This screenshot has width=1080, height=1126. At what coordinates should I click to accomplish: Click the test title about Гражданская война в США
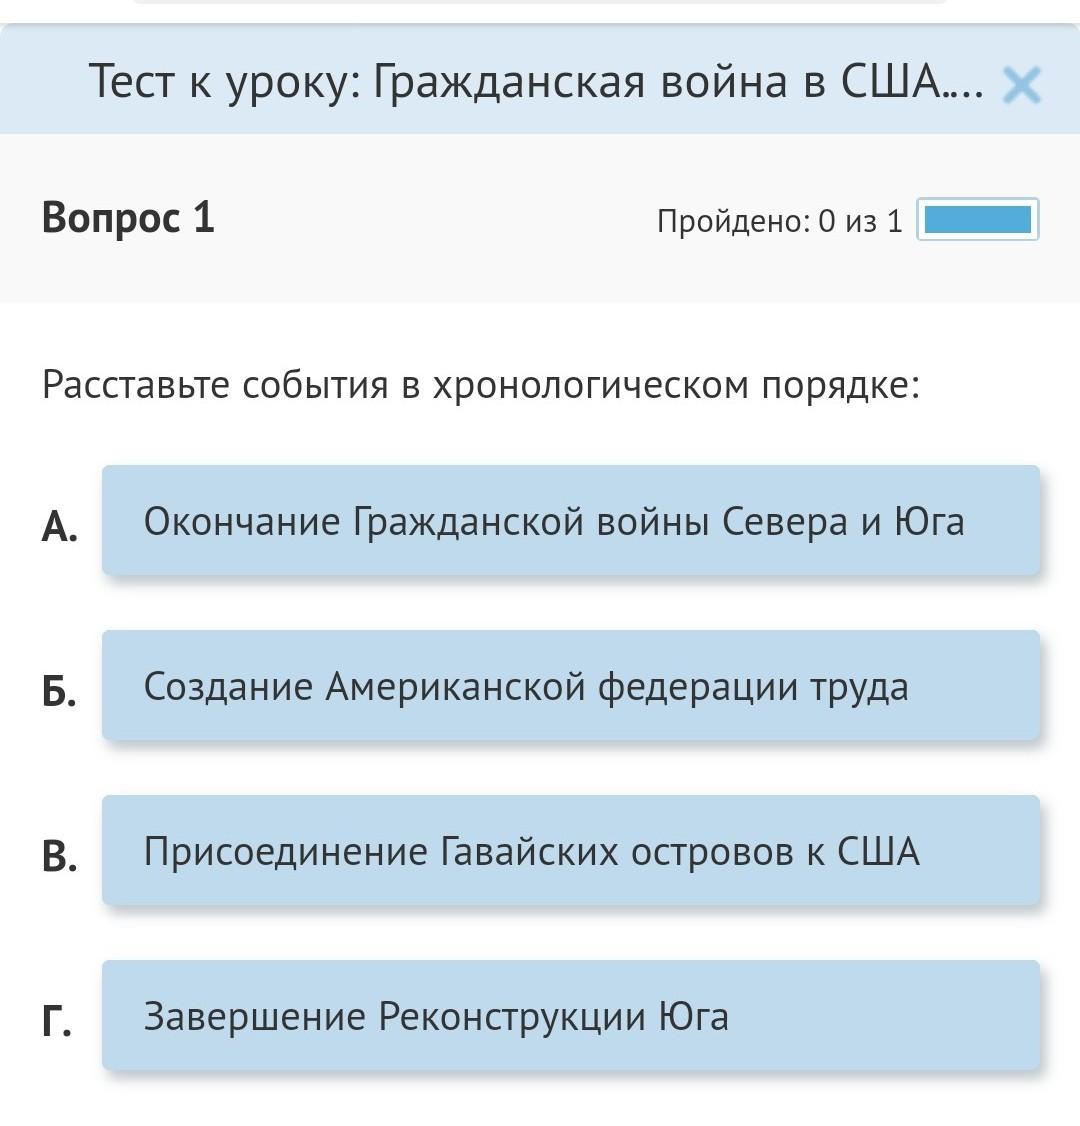pyautogui.click(x=535, y=81)
